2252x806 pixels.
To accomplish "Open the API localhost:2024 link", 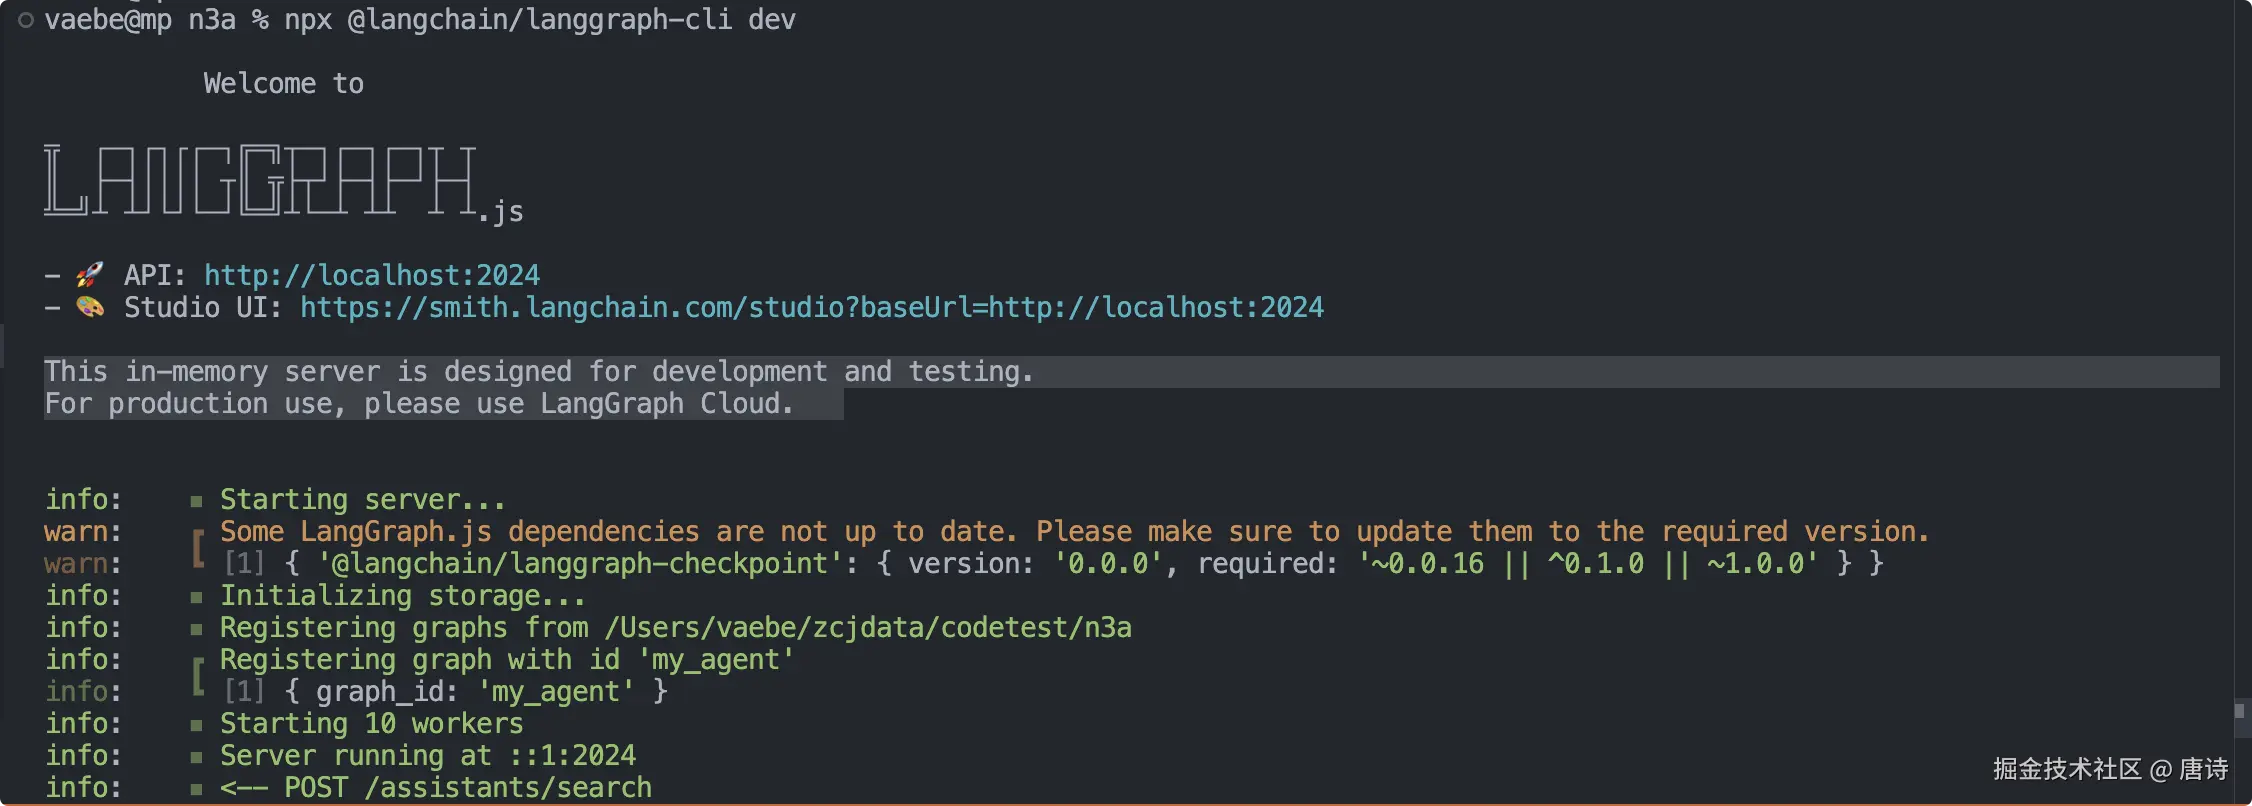I will click(x=371, y=275).
